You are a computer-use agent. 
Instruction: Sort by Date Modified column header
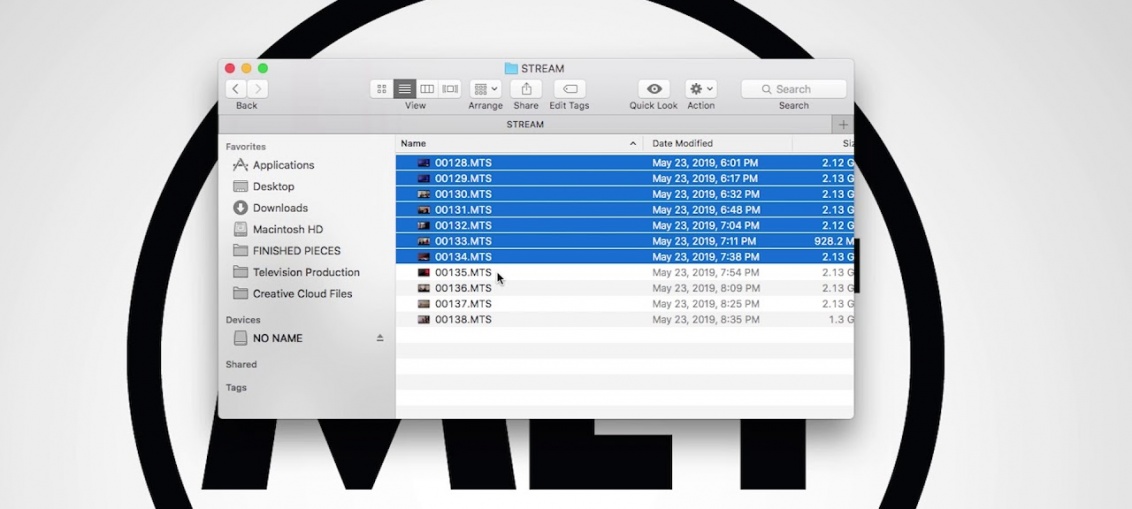point(718,144)
